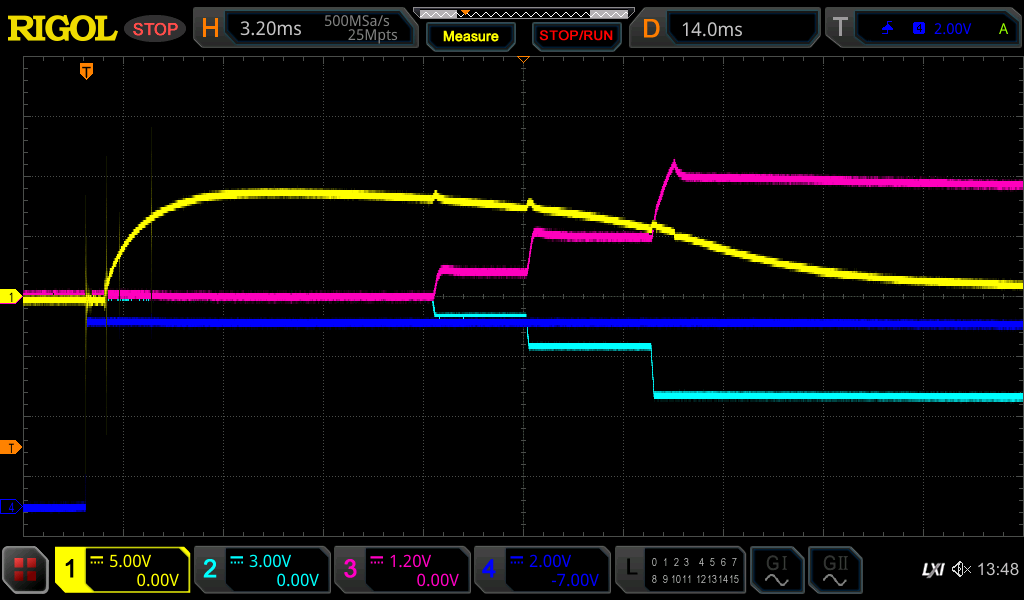
Task: Toggle channel 1 with the 5.00V label
Action: 123,570
